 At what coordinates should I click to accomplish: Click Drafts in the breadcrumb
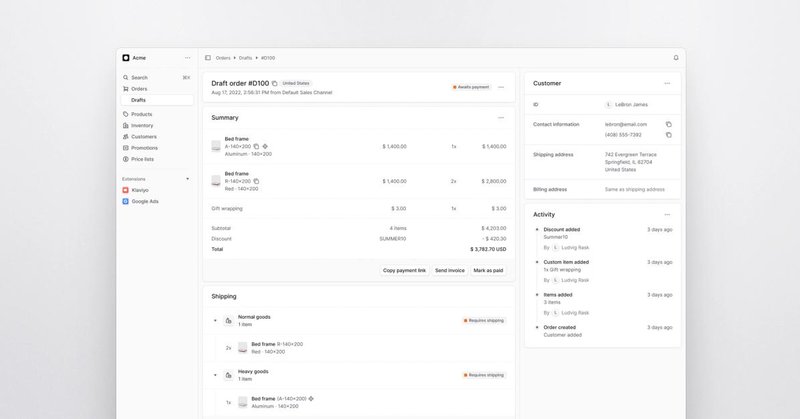[245, 58]
